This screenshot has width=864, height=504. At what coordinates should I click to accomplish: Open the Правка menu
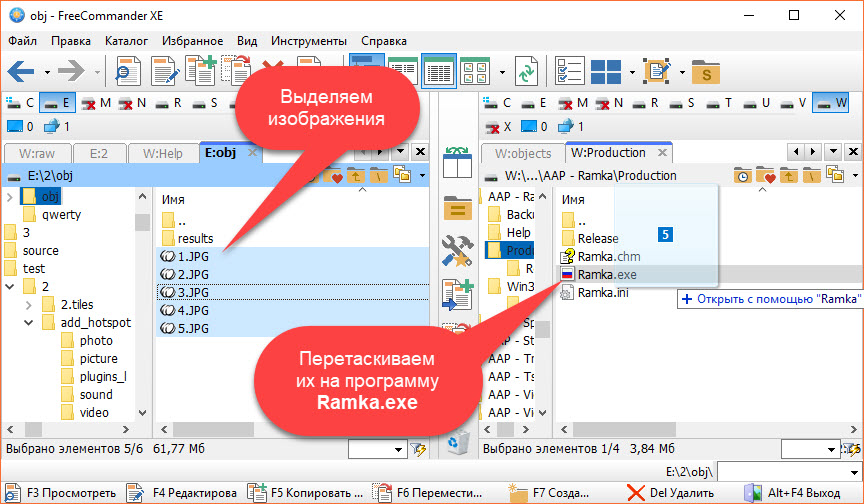coord(71,41)
